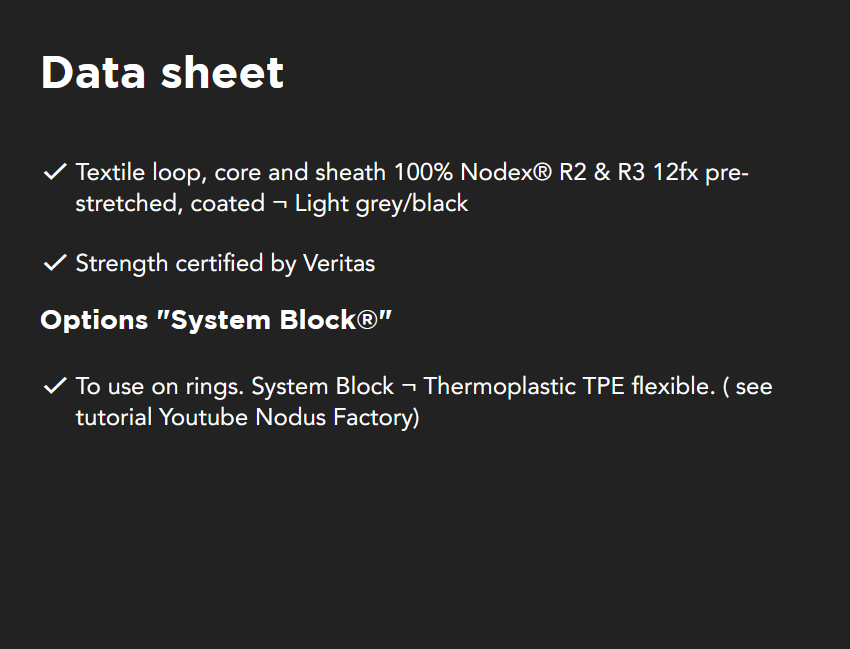
Task: Click the checkmark next to Strength certified
Action: pos(54,264)
